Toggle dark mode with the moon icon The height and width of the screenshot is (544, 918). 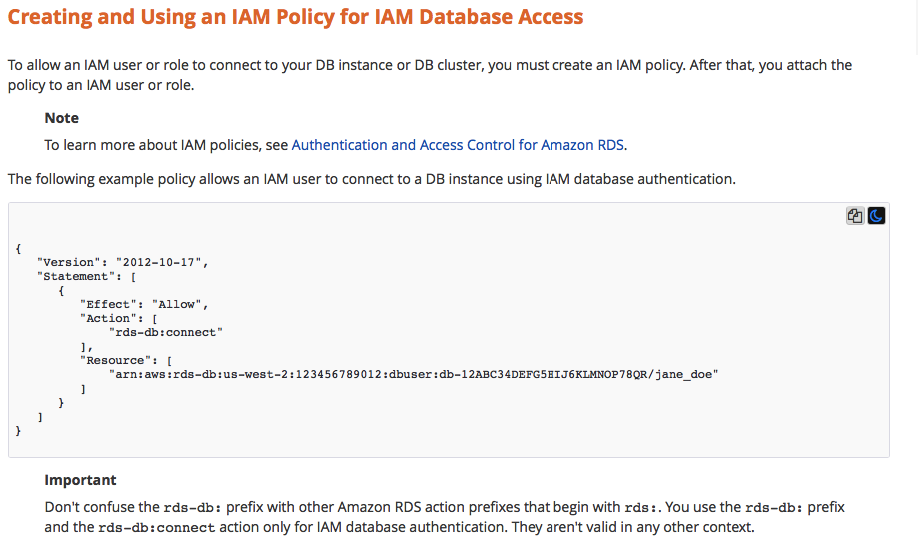pos(876,216)
